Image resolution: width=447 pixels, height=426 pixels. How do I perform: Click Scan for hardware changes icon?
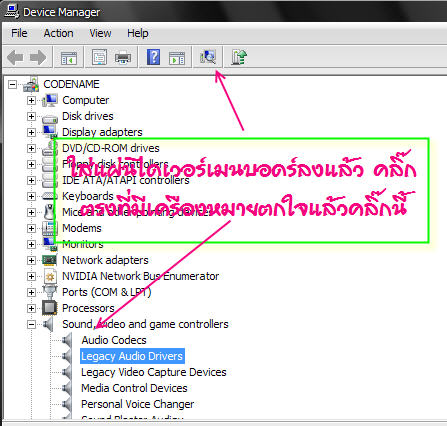coord(208,57)
